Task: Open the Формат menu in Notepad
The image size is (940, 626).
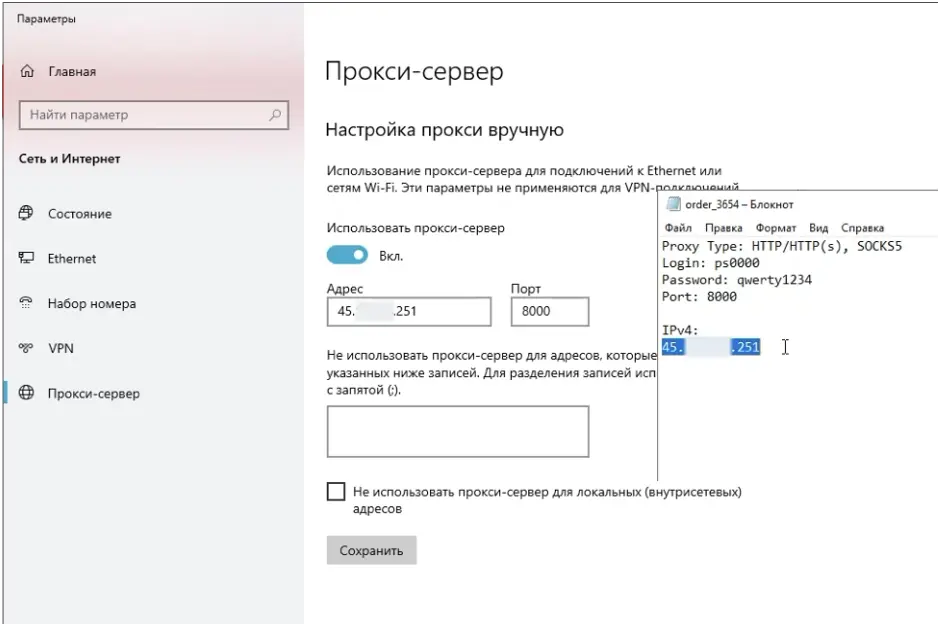Action: [x=778, y=227]
